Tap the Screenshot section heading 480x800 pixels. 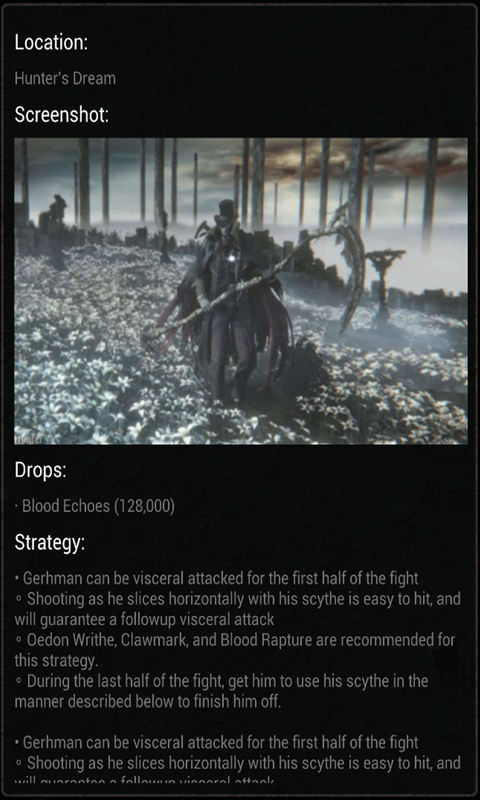tap(62, 115)
